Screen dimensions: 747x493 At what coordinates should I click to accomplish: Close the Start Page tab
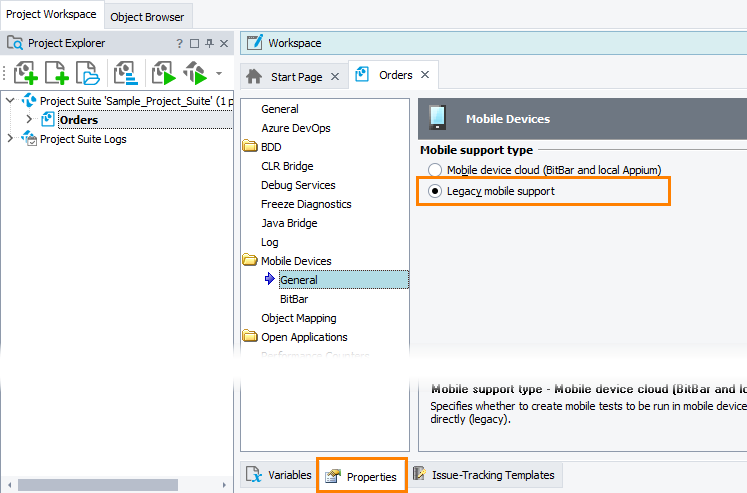click(x=335, y=77)
